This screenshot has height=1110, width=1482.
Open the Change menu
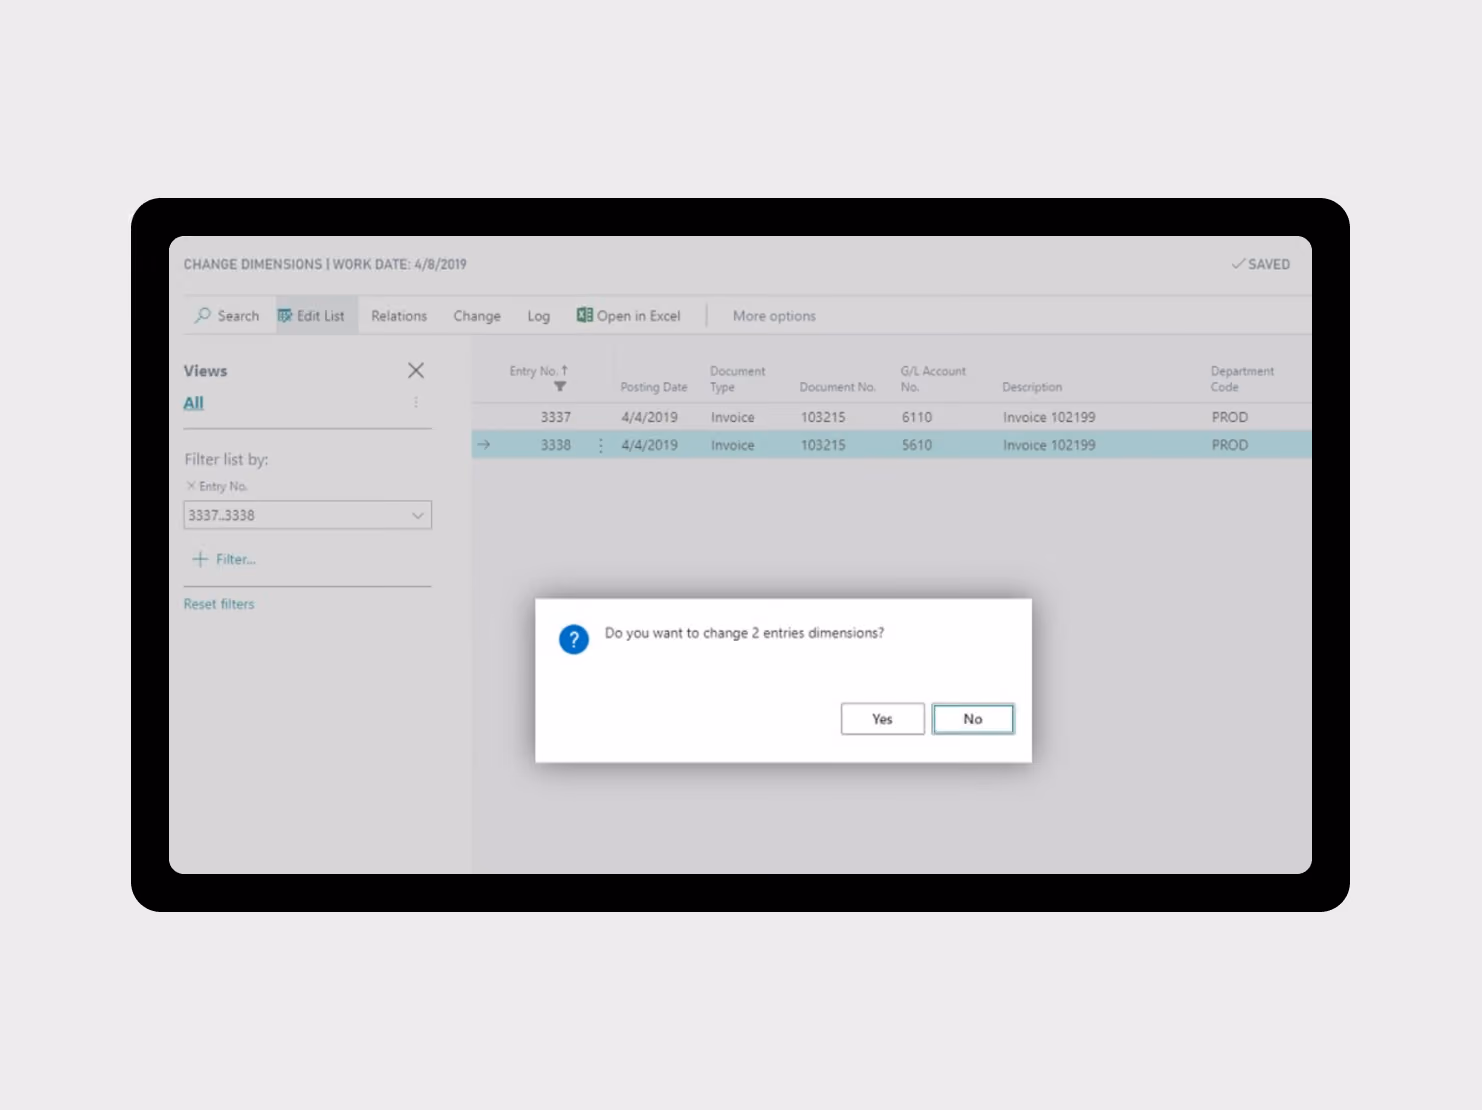[x=477, y=316]
